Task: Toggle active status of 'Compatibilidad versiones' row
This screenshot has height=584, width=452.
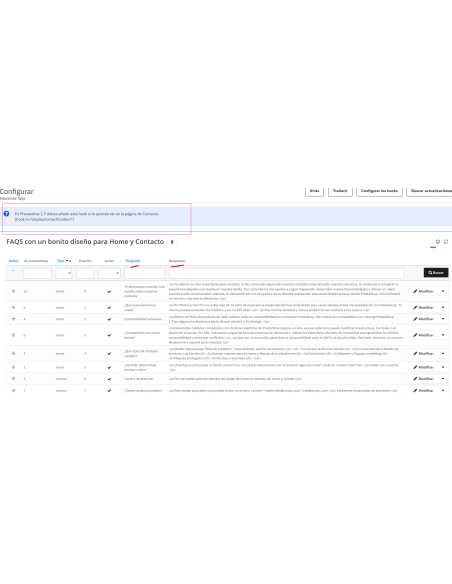Action: pyautogui.click(x=109, y=320)
